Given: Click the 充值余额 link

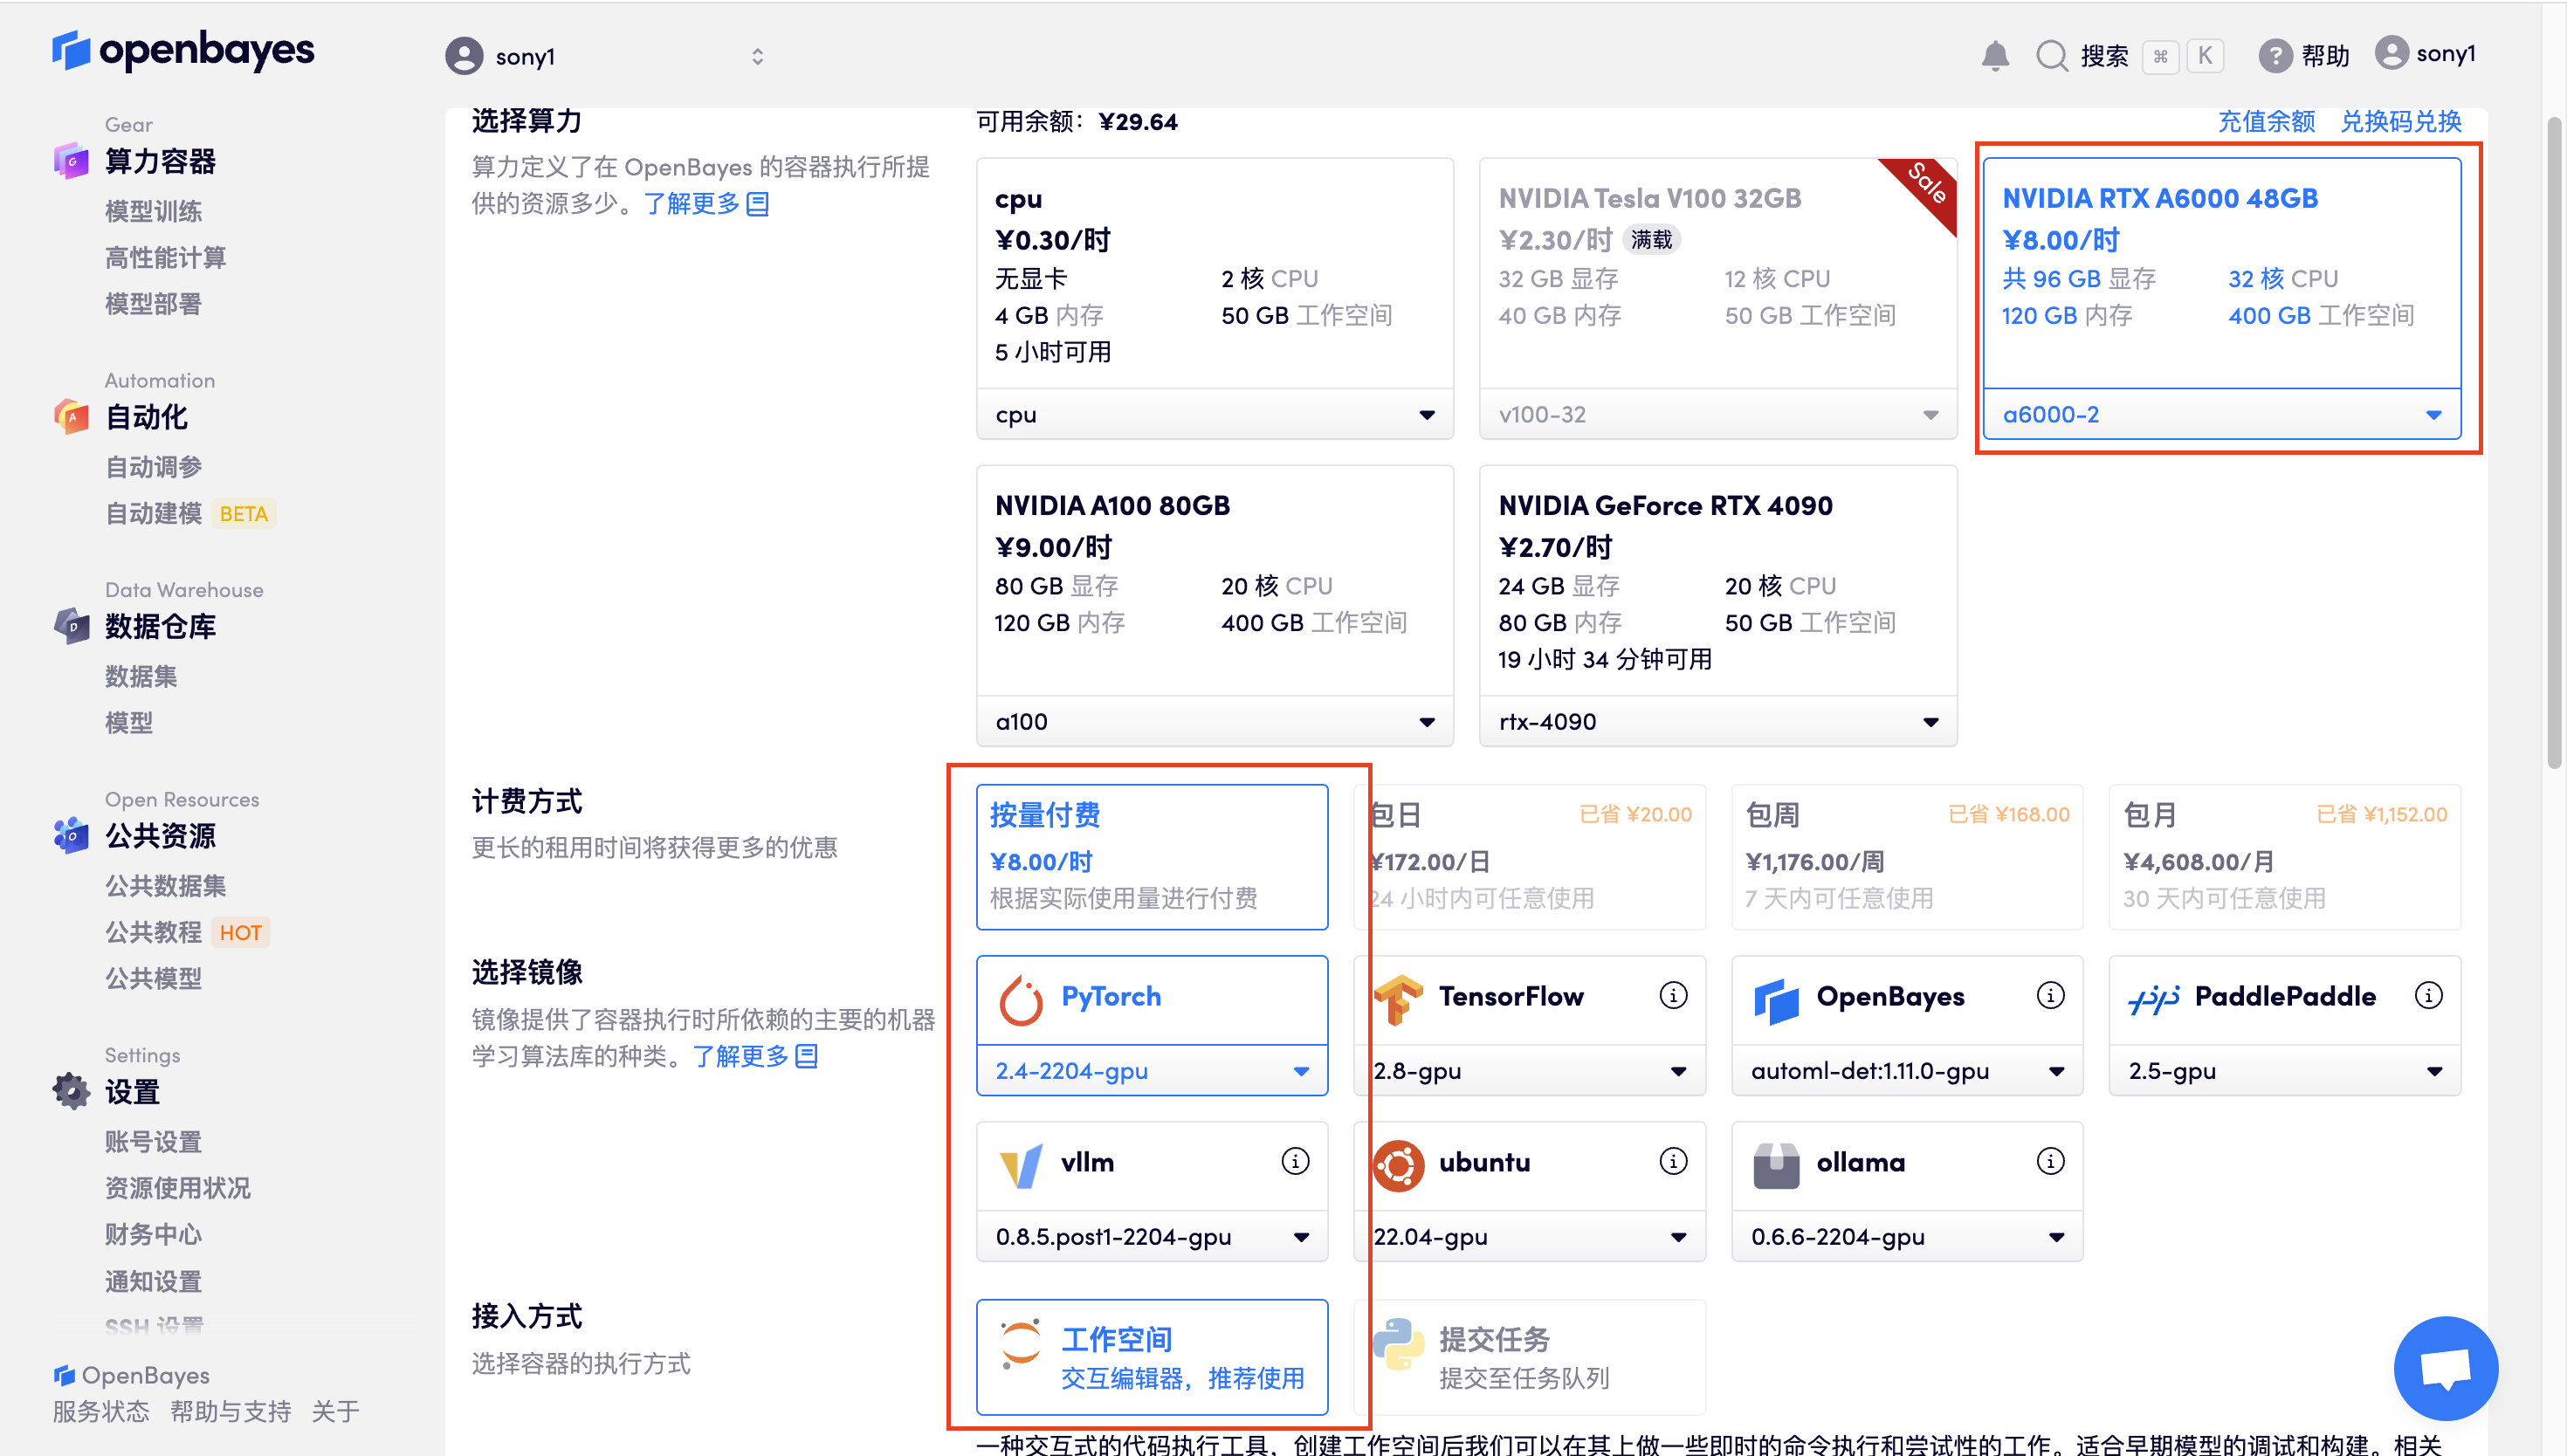Looking at the screenshot, I should 2267,121.
